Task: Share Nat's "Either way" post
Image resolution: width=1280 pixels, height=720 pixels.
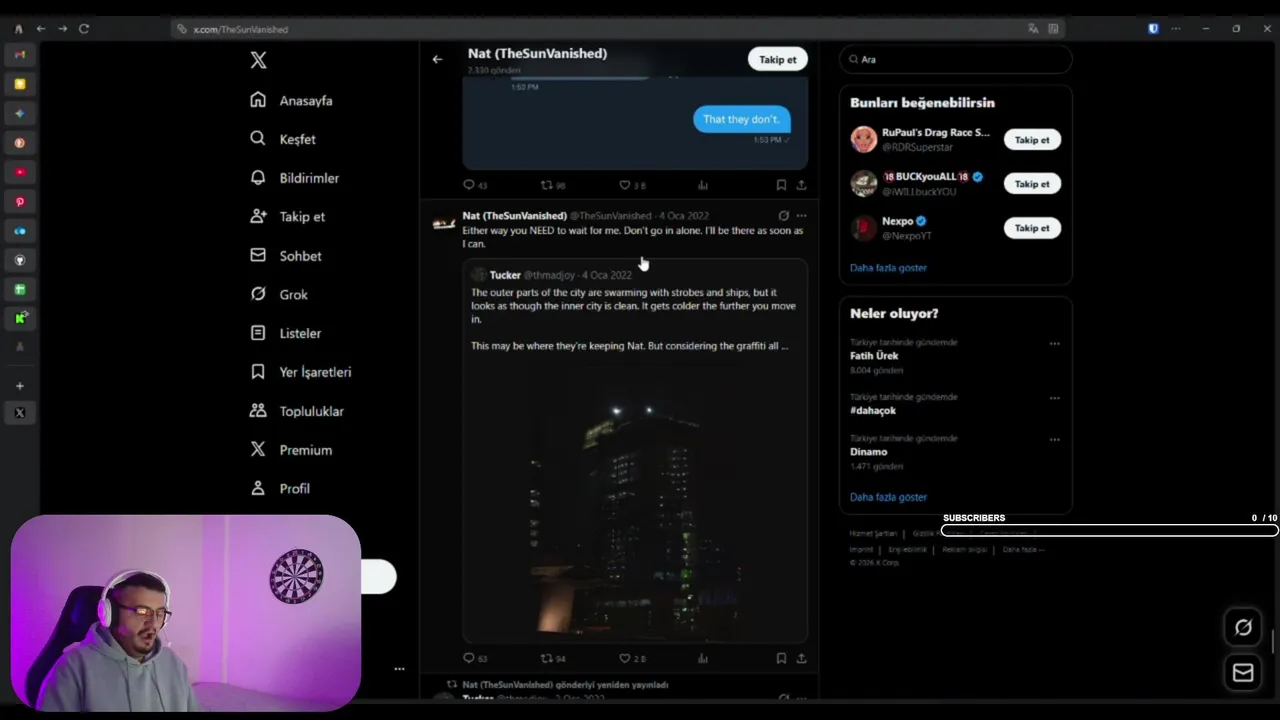Action: tap(801, 658)
